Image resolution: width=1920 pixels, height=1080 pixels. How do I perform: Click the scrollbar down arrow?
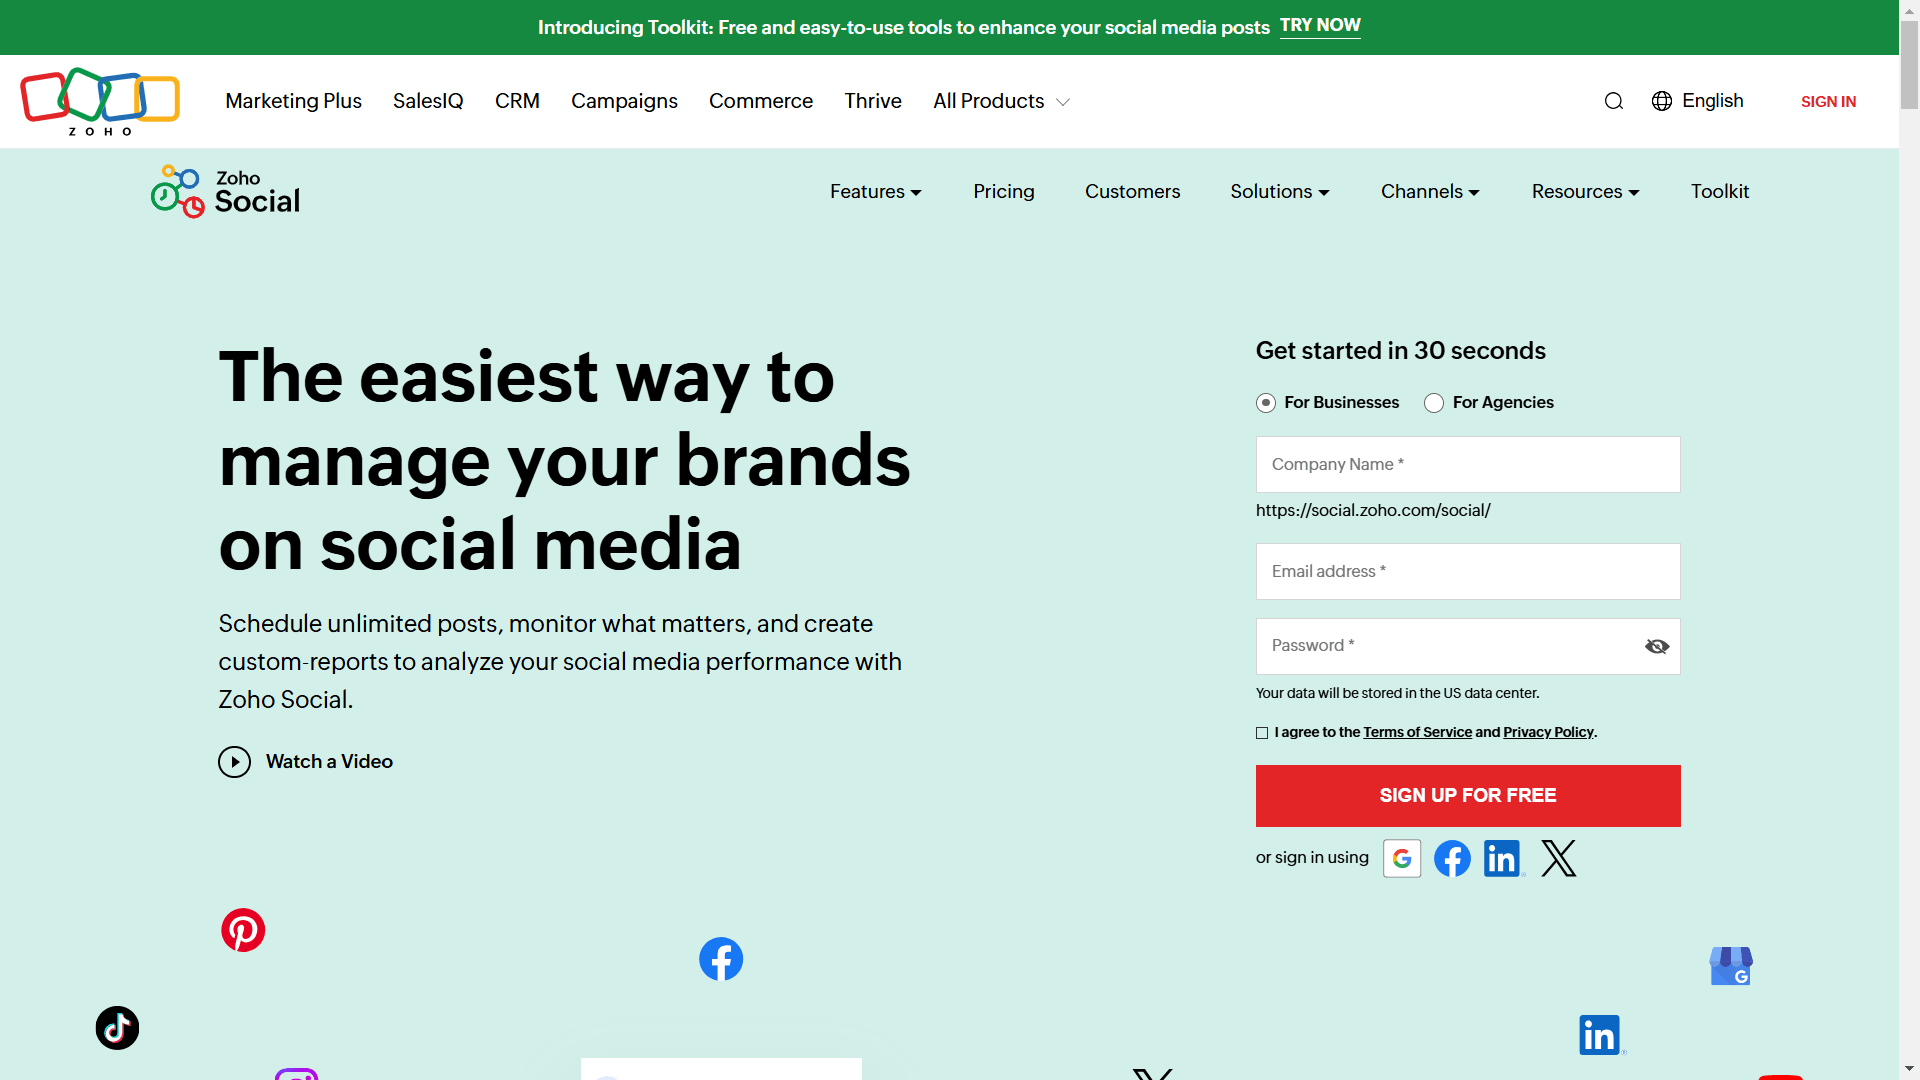(1909, 1070)
